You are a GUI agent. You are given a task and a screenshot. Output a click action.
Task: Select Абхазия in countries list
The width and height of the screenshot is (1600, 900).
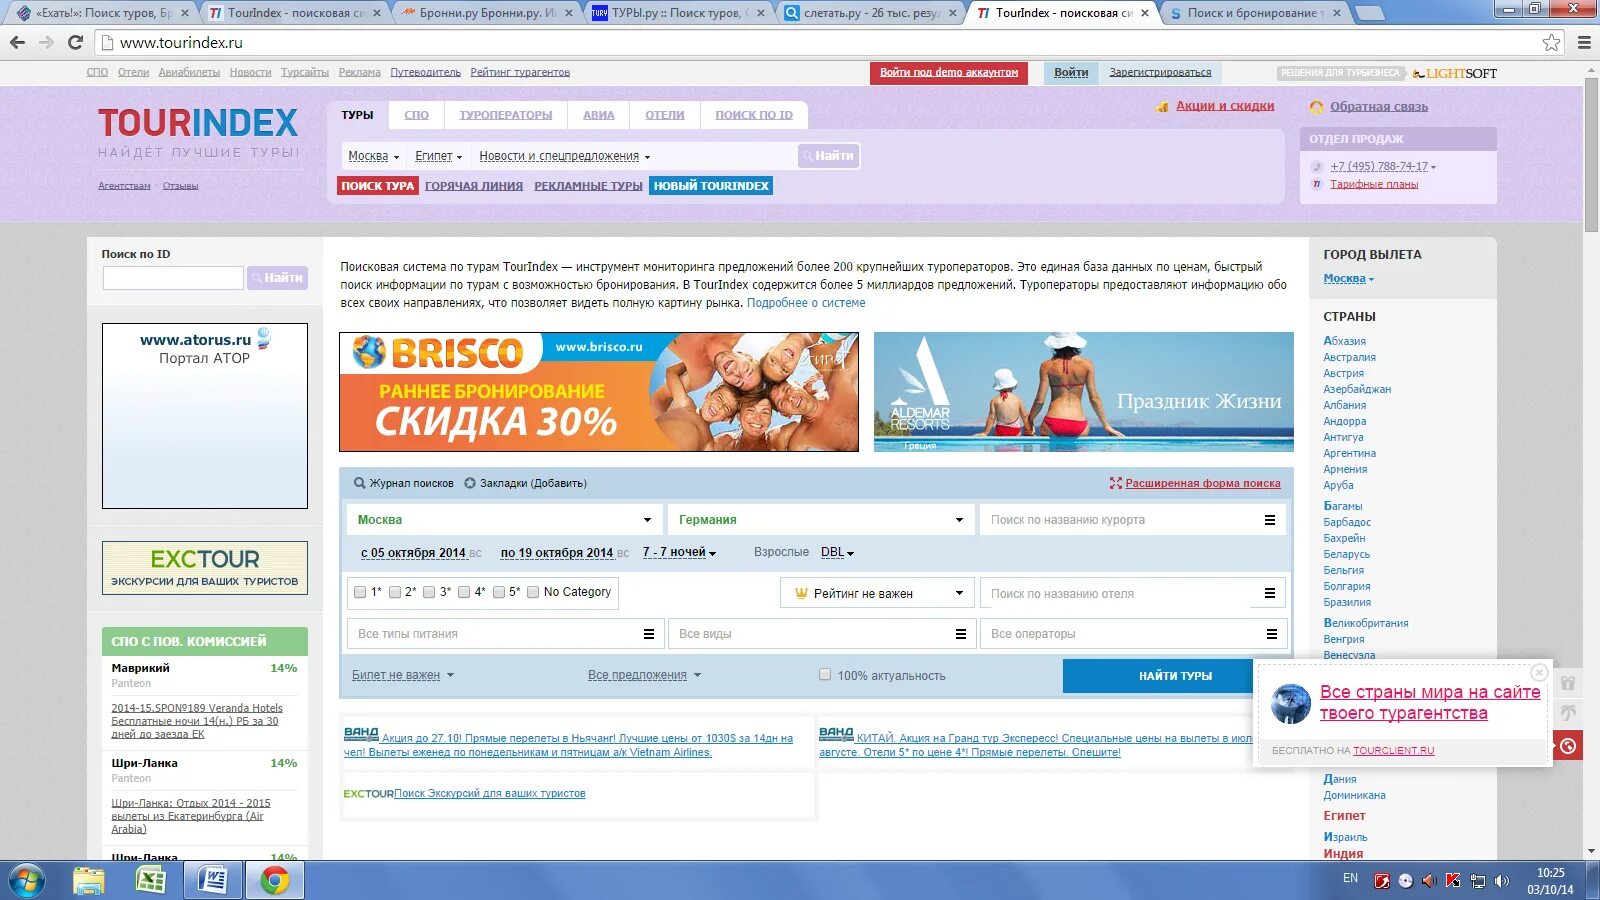(1344, 341)
